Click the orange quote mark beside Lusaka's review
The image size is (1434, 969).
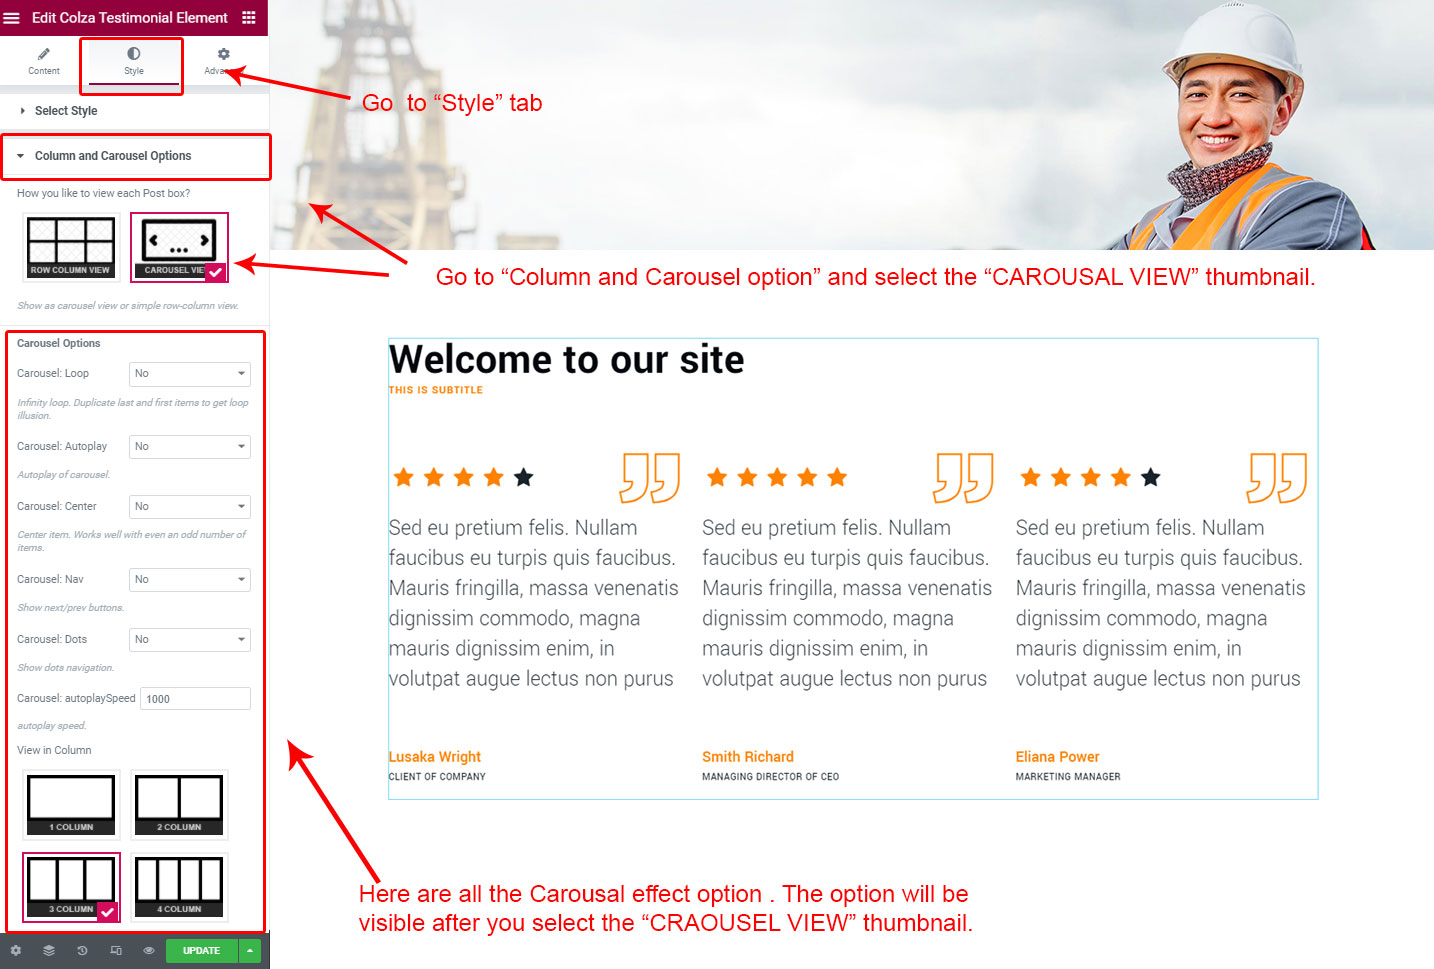point(650,477)
